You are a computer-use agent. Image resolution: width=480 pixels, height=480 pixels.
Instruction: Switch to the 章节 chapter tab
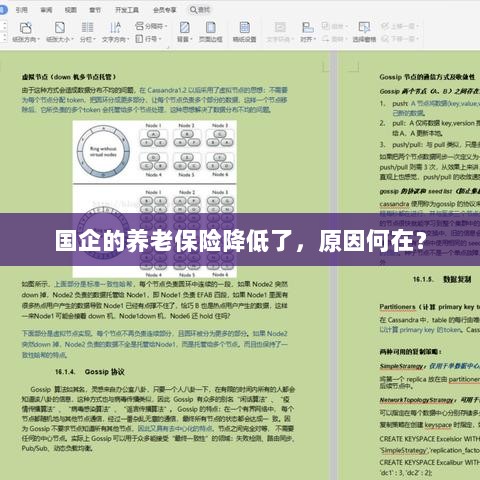point(95,10)
